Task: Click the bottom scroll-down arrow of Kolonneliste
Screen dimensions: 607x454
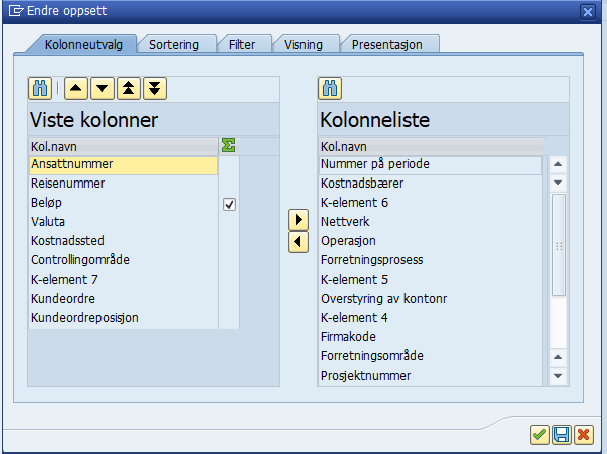Action: 558,376
